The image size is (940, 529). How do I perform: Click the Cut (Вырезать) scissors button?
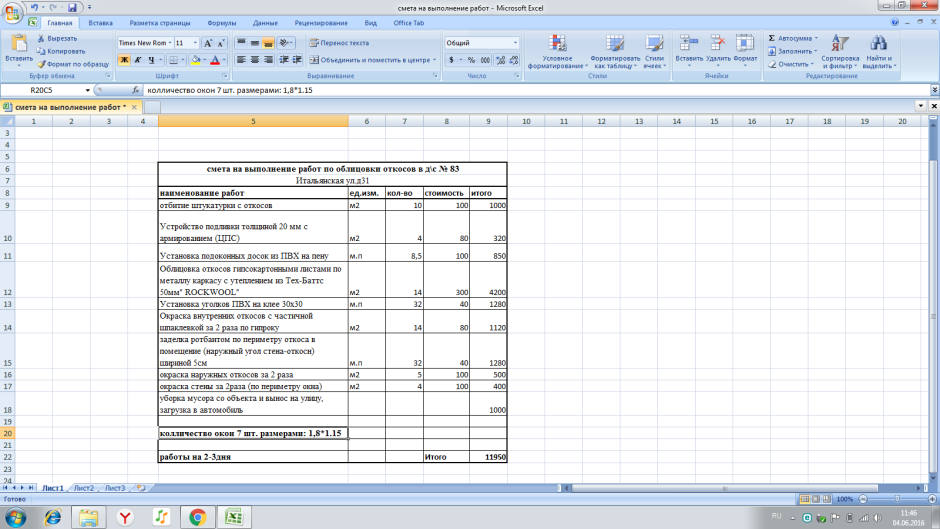tap(58, 38)
